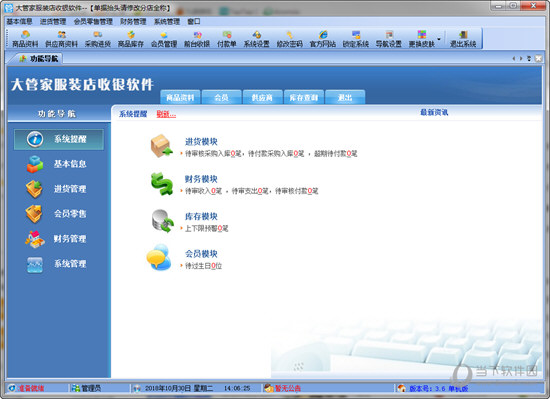Open the 进货模块 link
The width and height of the screenshot is (550, 399).
pos(201,142)
